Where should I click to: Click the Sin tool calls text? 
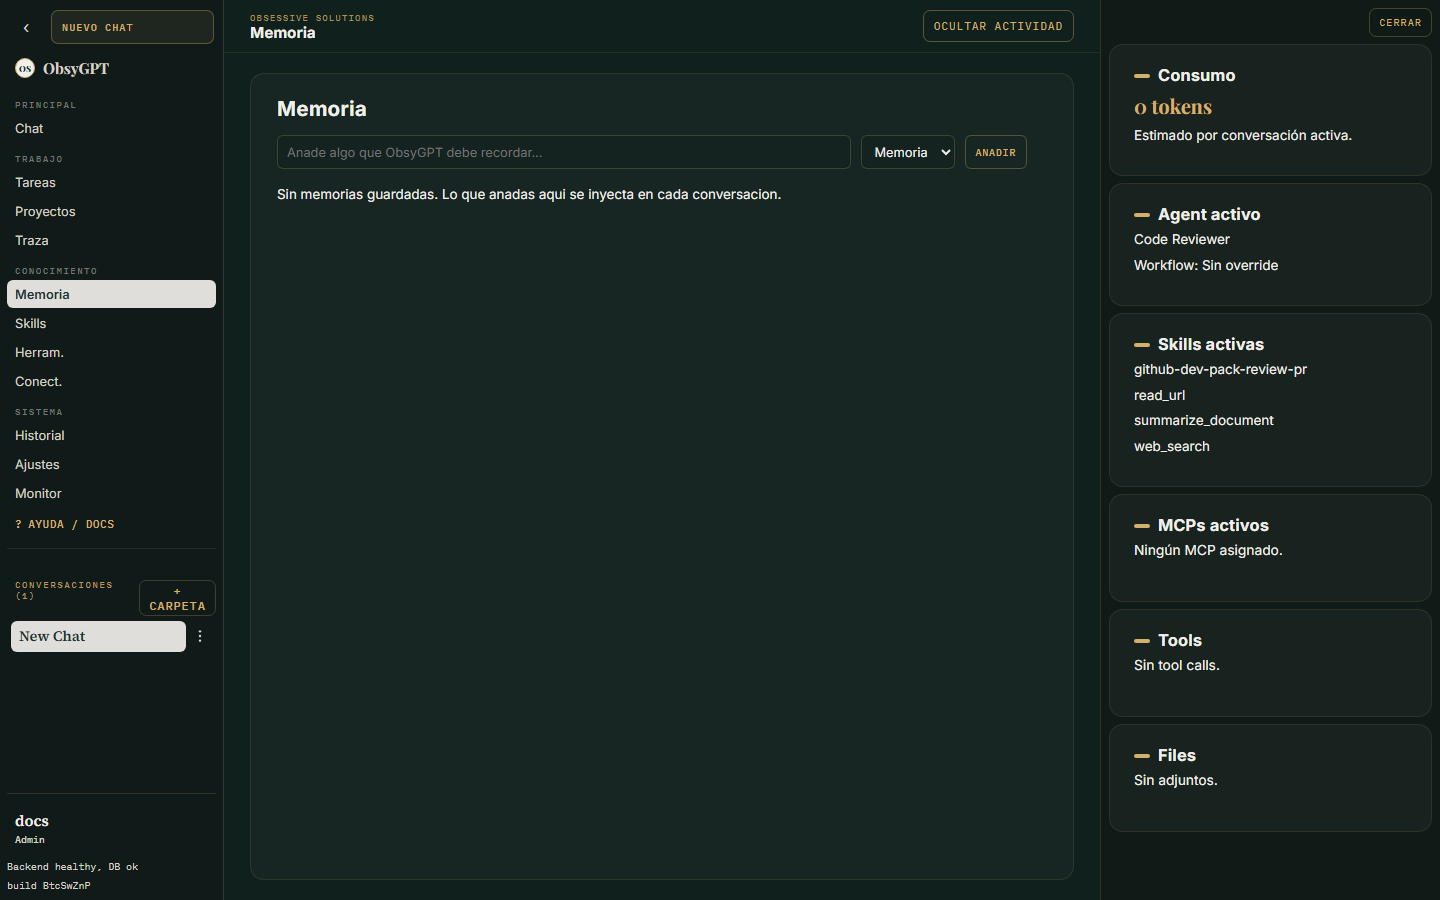1177,665
